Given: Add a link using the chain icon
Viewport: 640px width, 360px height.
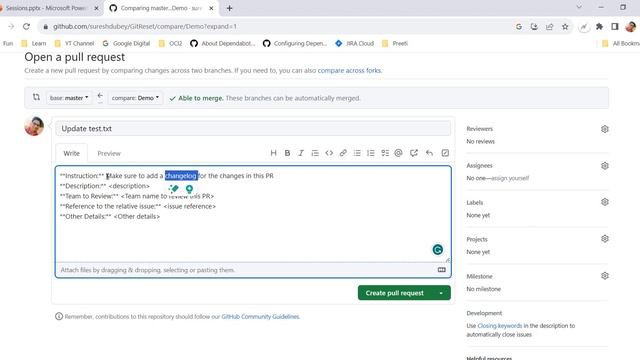Looking at the screenshot, I should coord(343,153).
